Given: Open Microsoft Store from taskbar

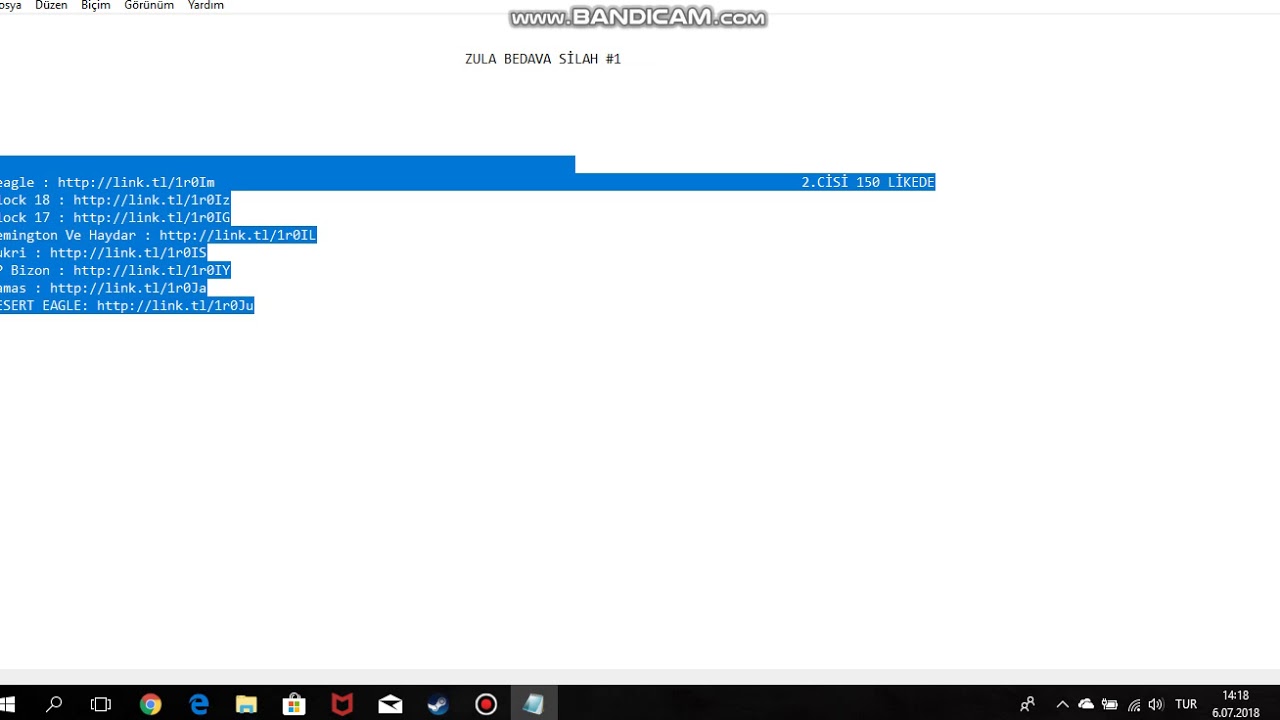Looking at the screenshot, I should [294, 704].
